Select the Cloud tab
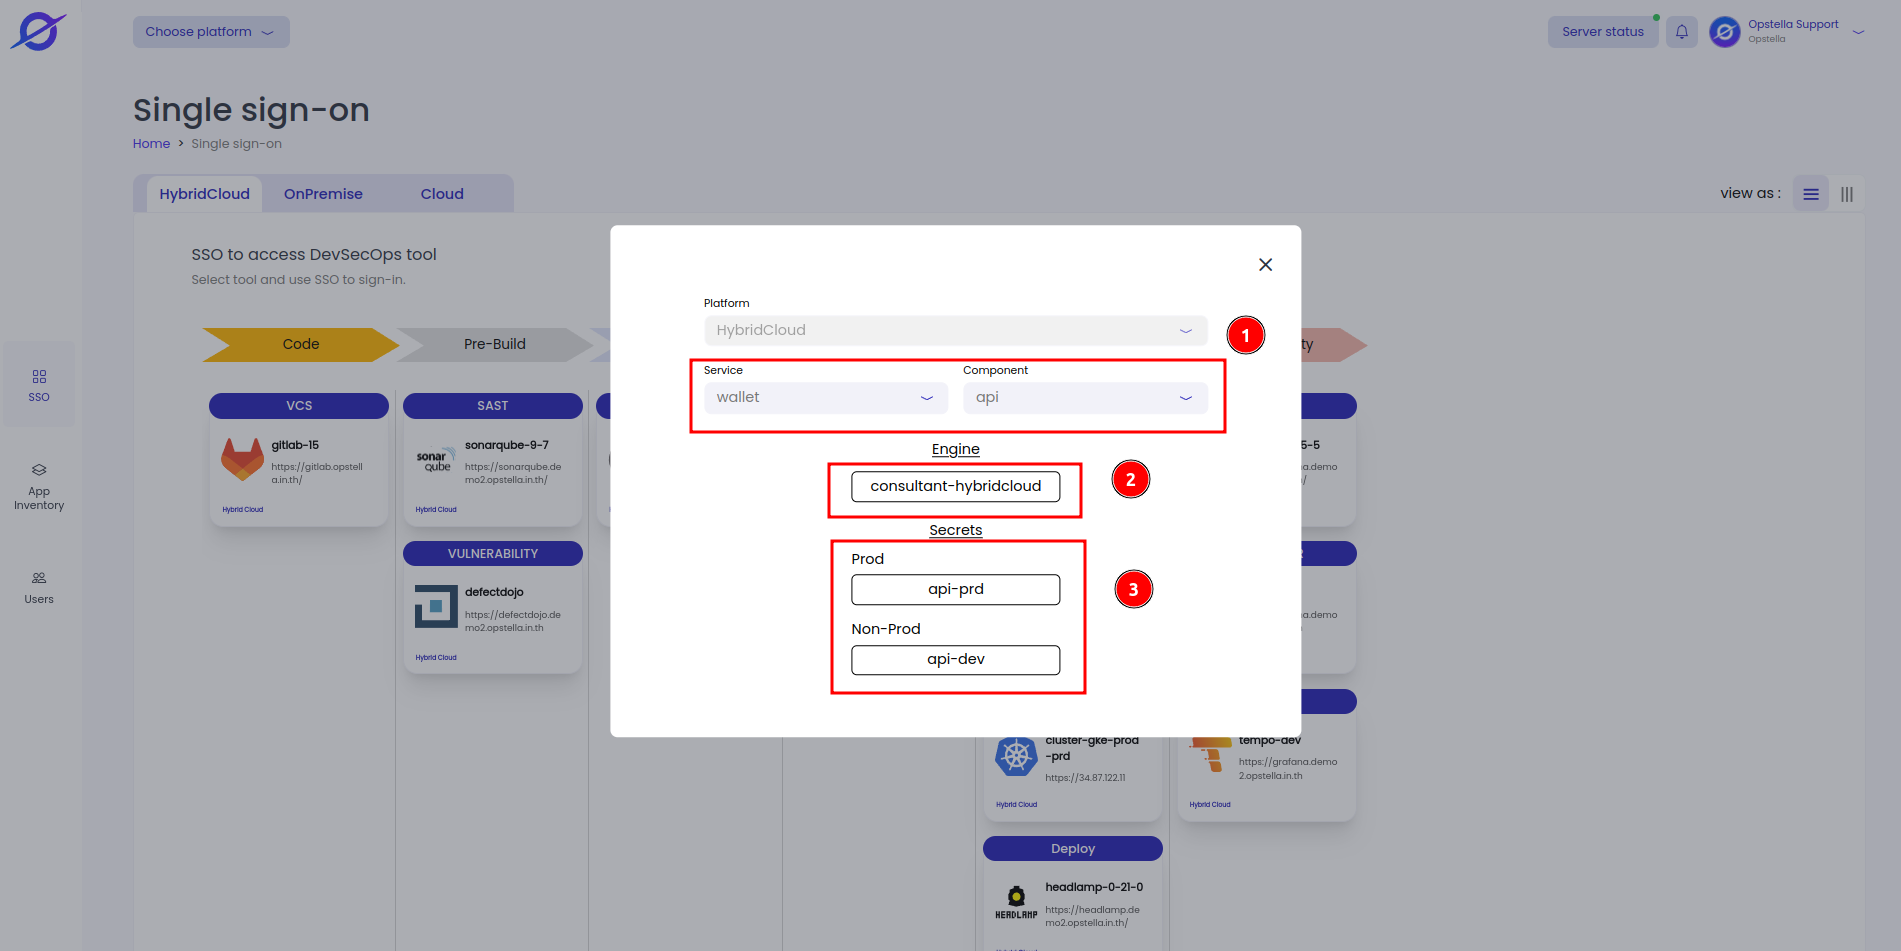The width and height of the screenshot is (1901, 951). tap(442, 194)
